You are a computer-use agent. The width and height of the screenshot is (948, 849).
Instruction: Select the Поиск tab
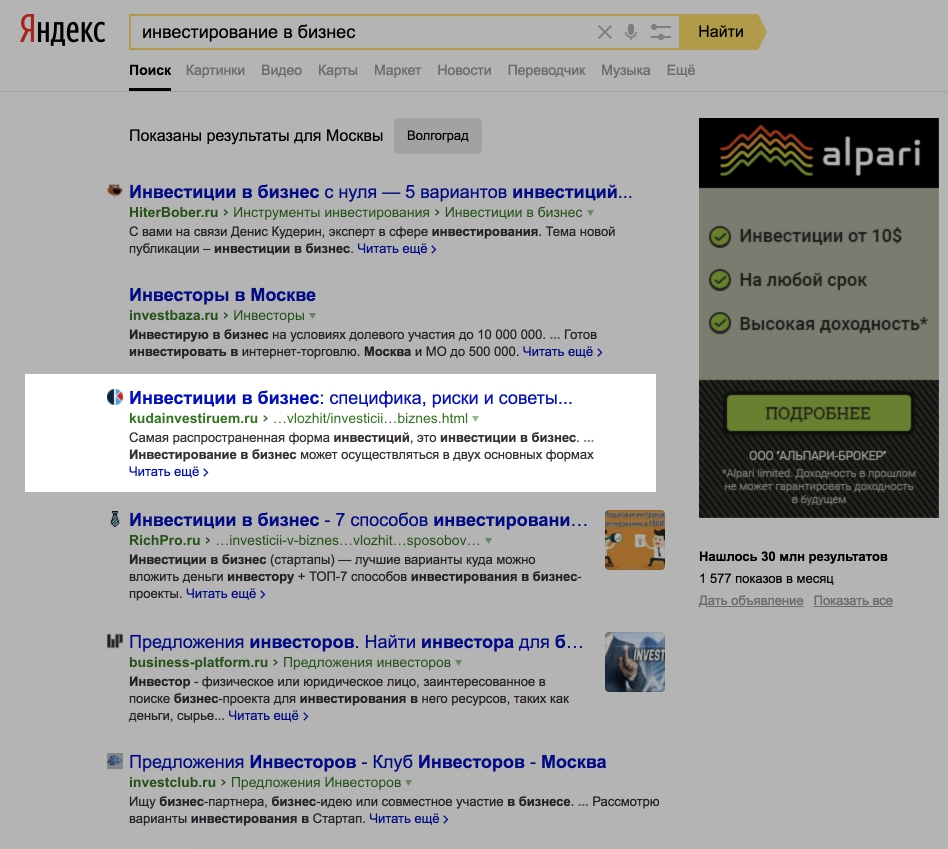pyautogui.click(x=150, y=70)
